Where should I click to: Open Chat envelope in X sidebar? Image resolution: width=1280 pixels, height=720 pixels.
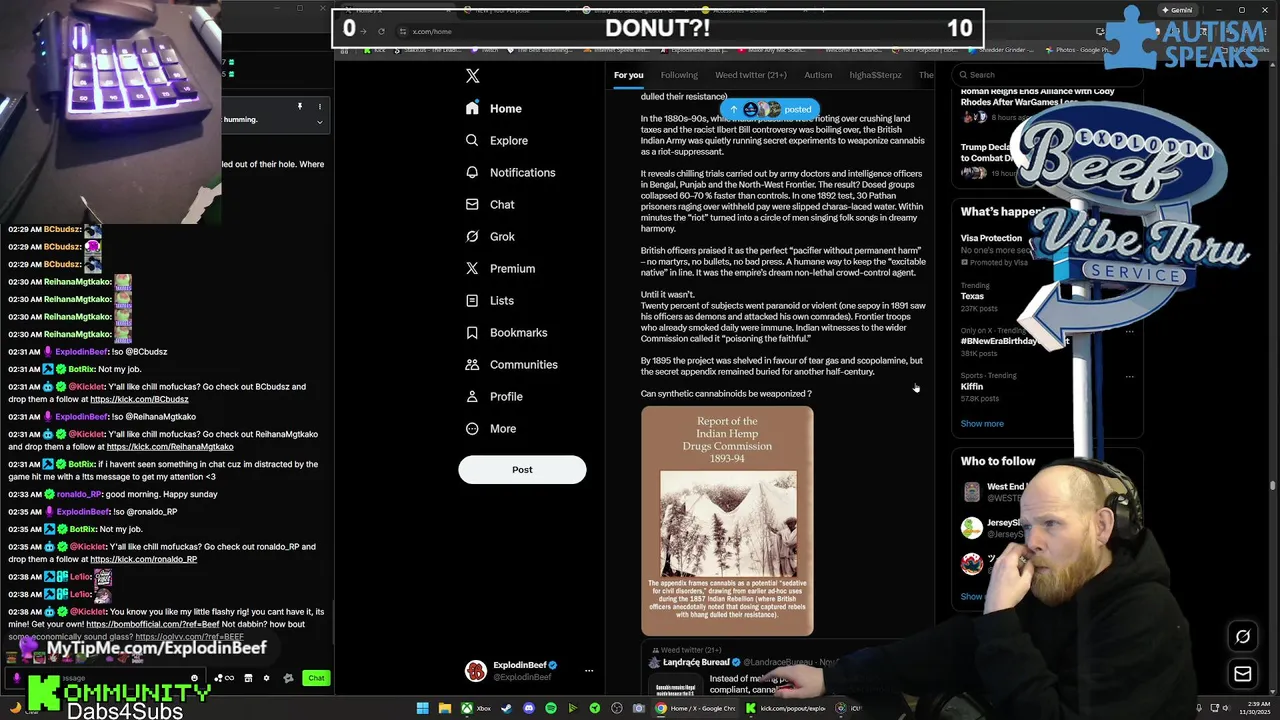click(x=490, y=204)
